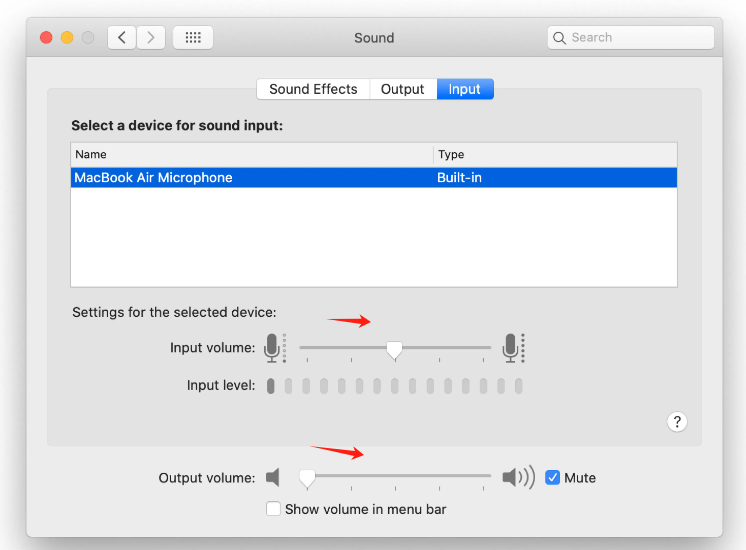746x550 pixels.
Task: Go back with the left chevron button
Action: 122,38
